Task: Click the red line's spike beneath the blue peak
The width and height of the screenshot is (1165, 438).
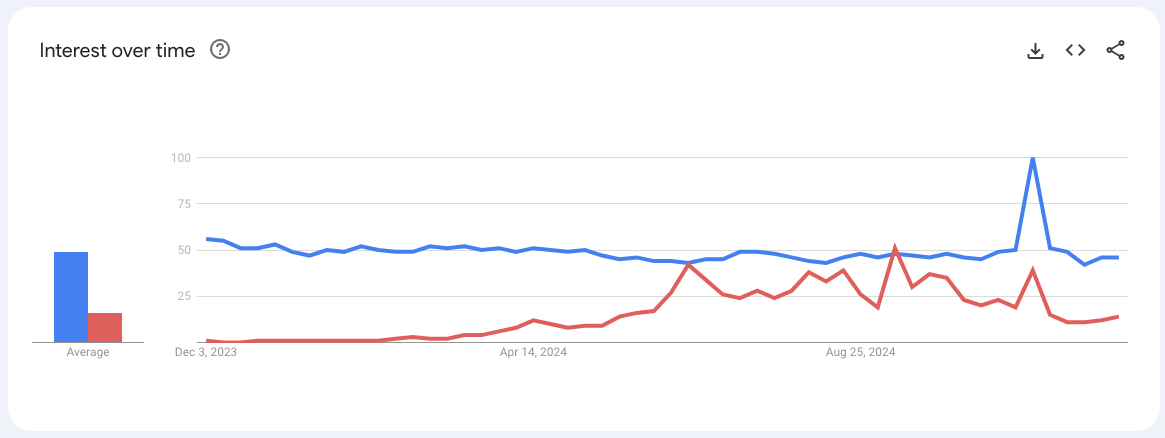Action: [1032, 269]
